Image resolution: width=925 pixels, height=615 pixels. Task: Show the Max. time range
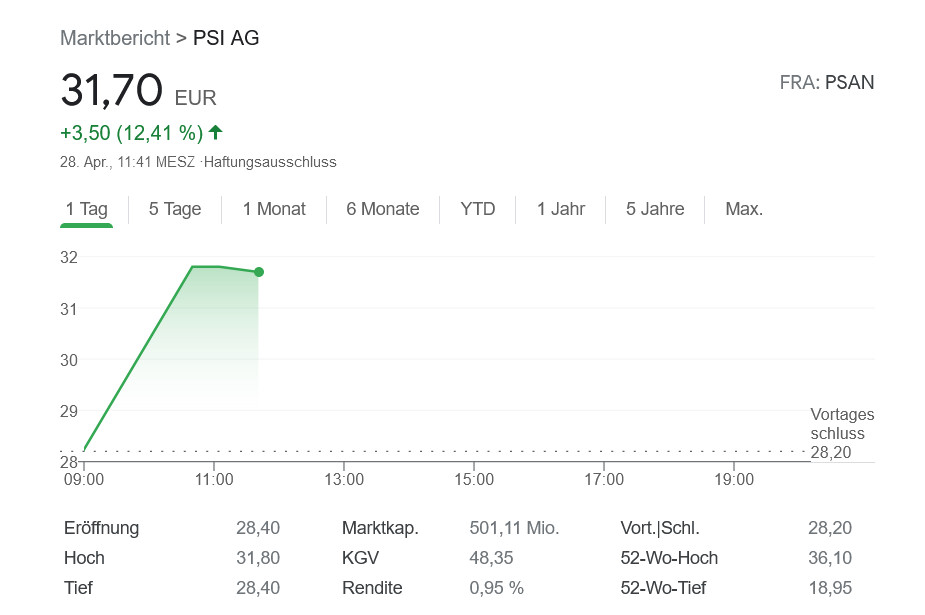744,209
